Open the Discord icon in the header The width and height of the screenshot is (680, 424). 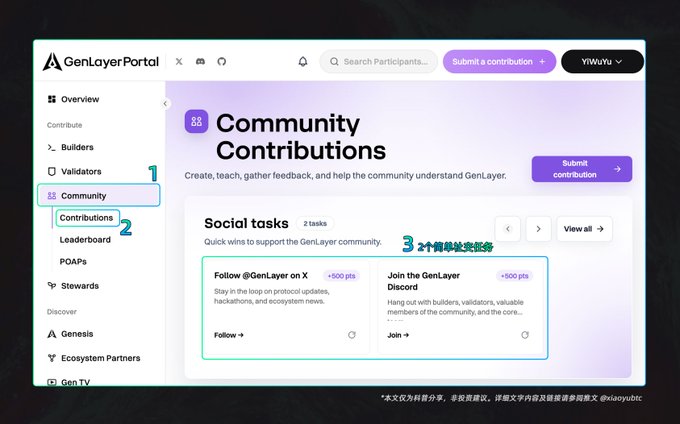tap(200, 62)
